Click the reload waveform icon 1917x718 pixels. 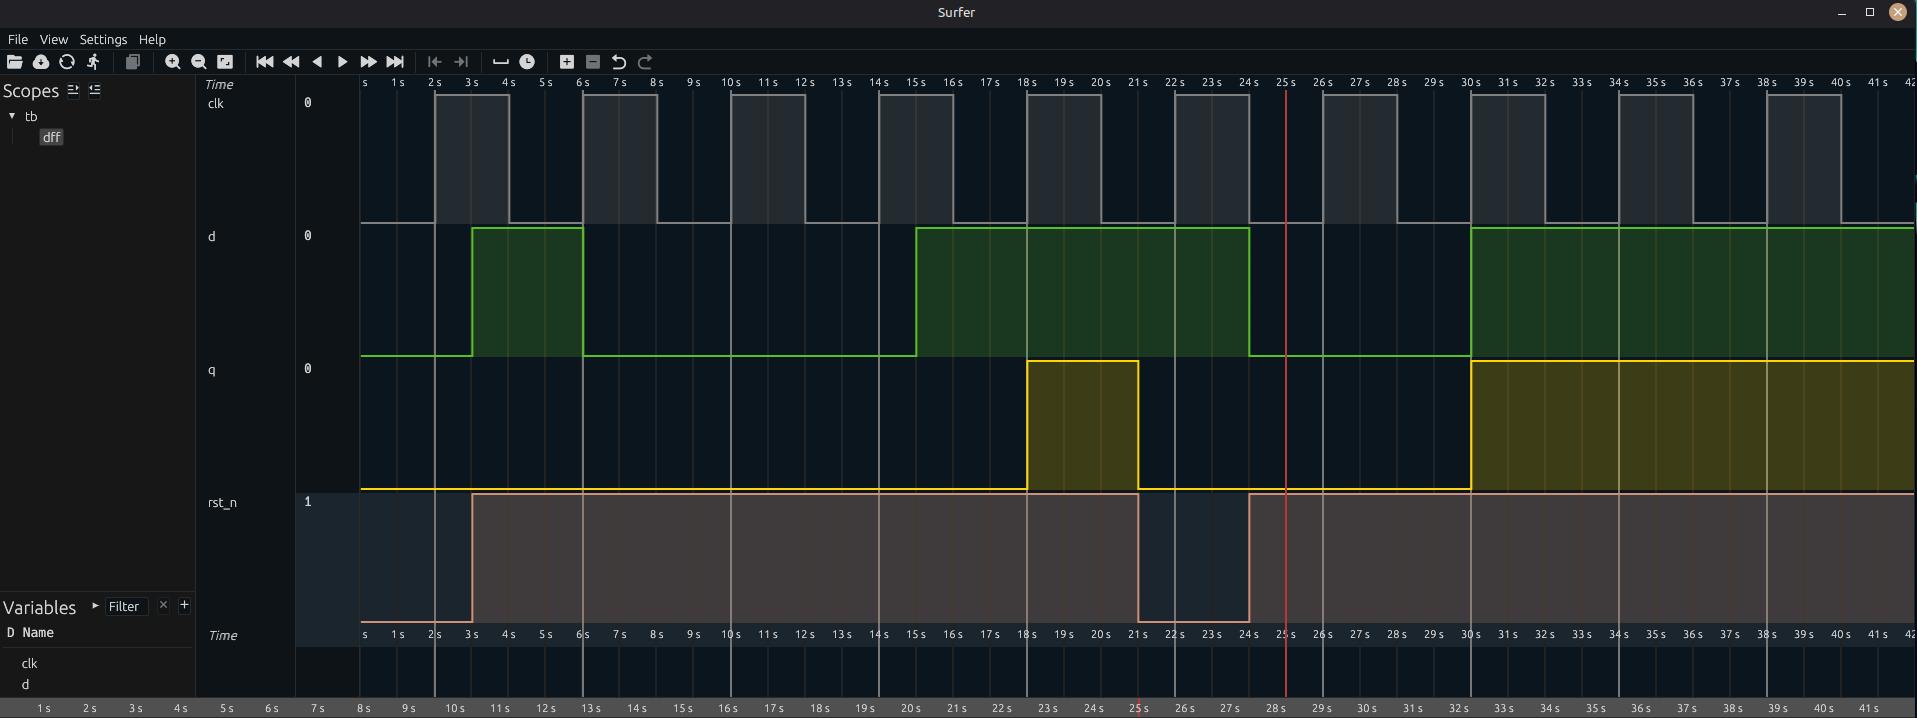click(x=67, y=62)
